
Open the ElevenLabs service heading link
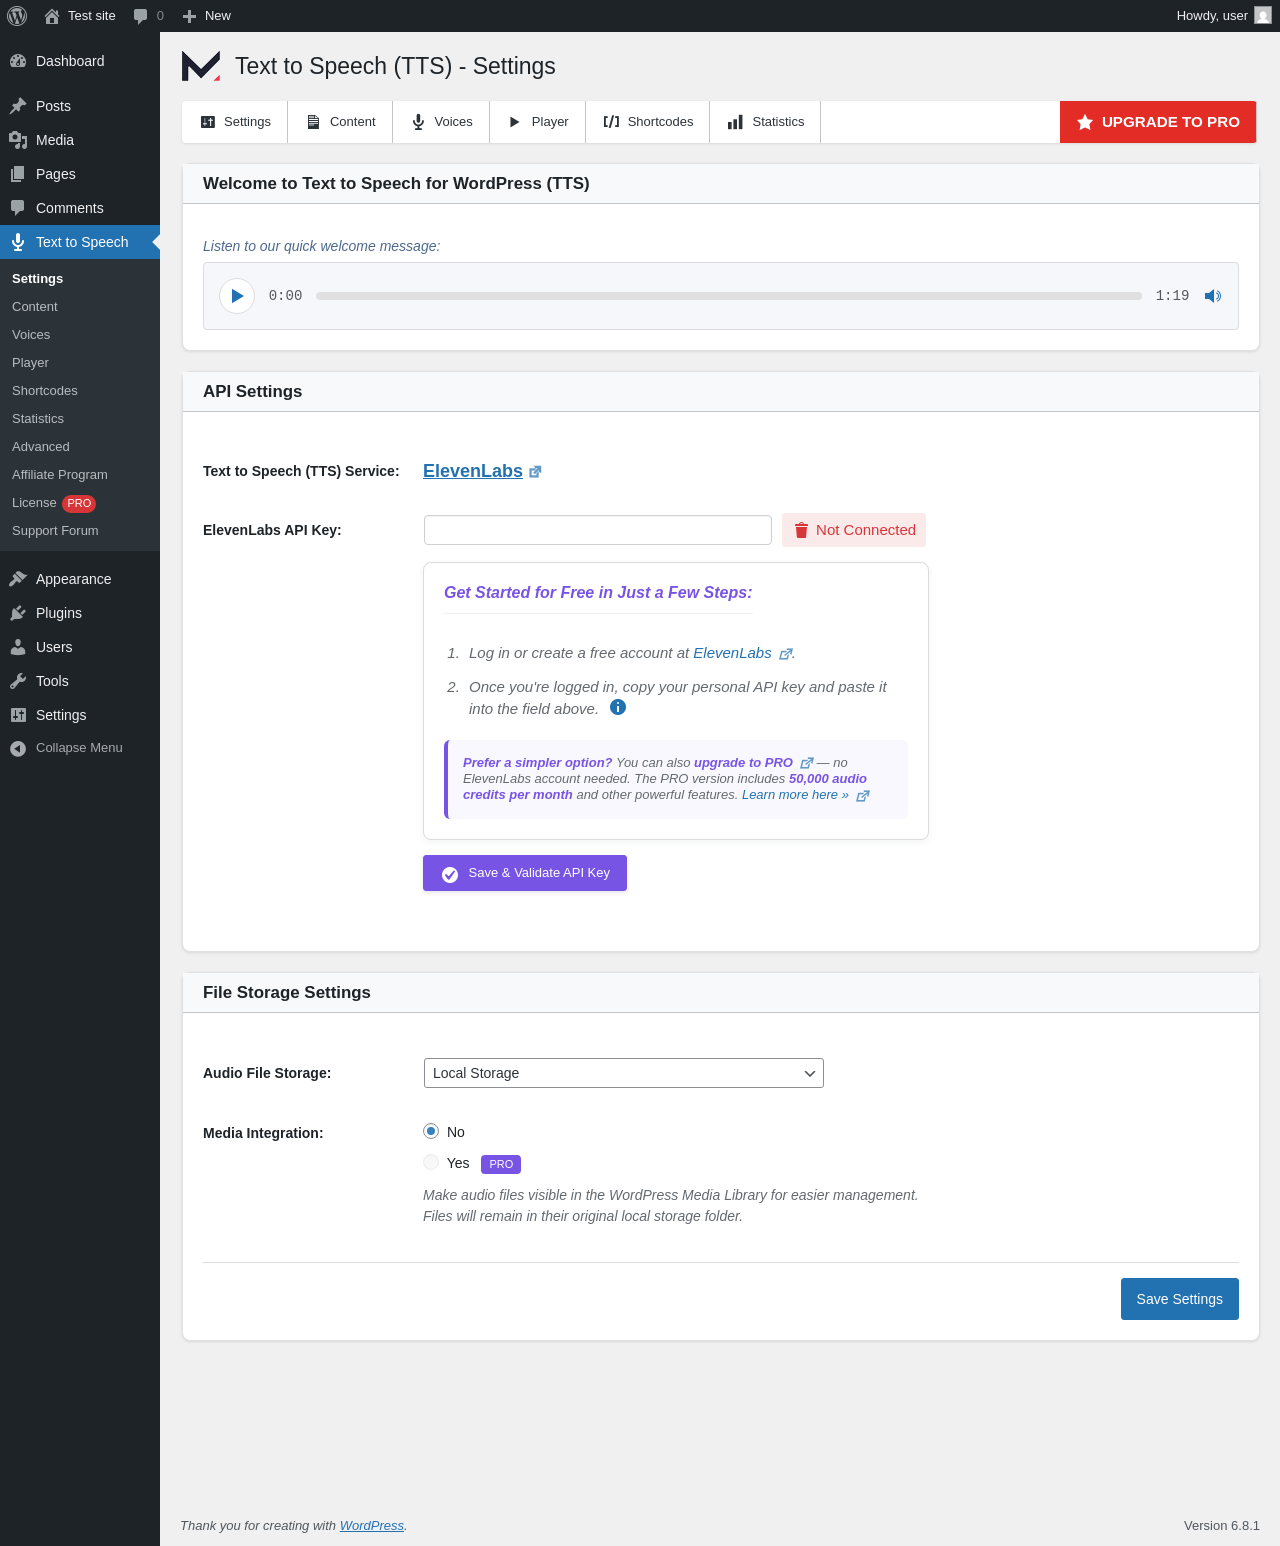tap(473, 471)
